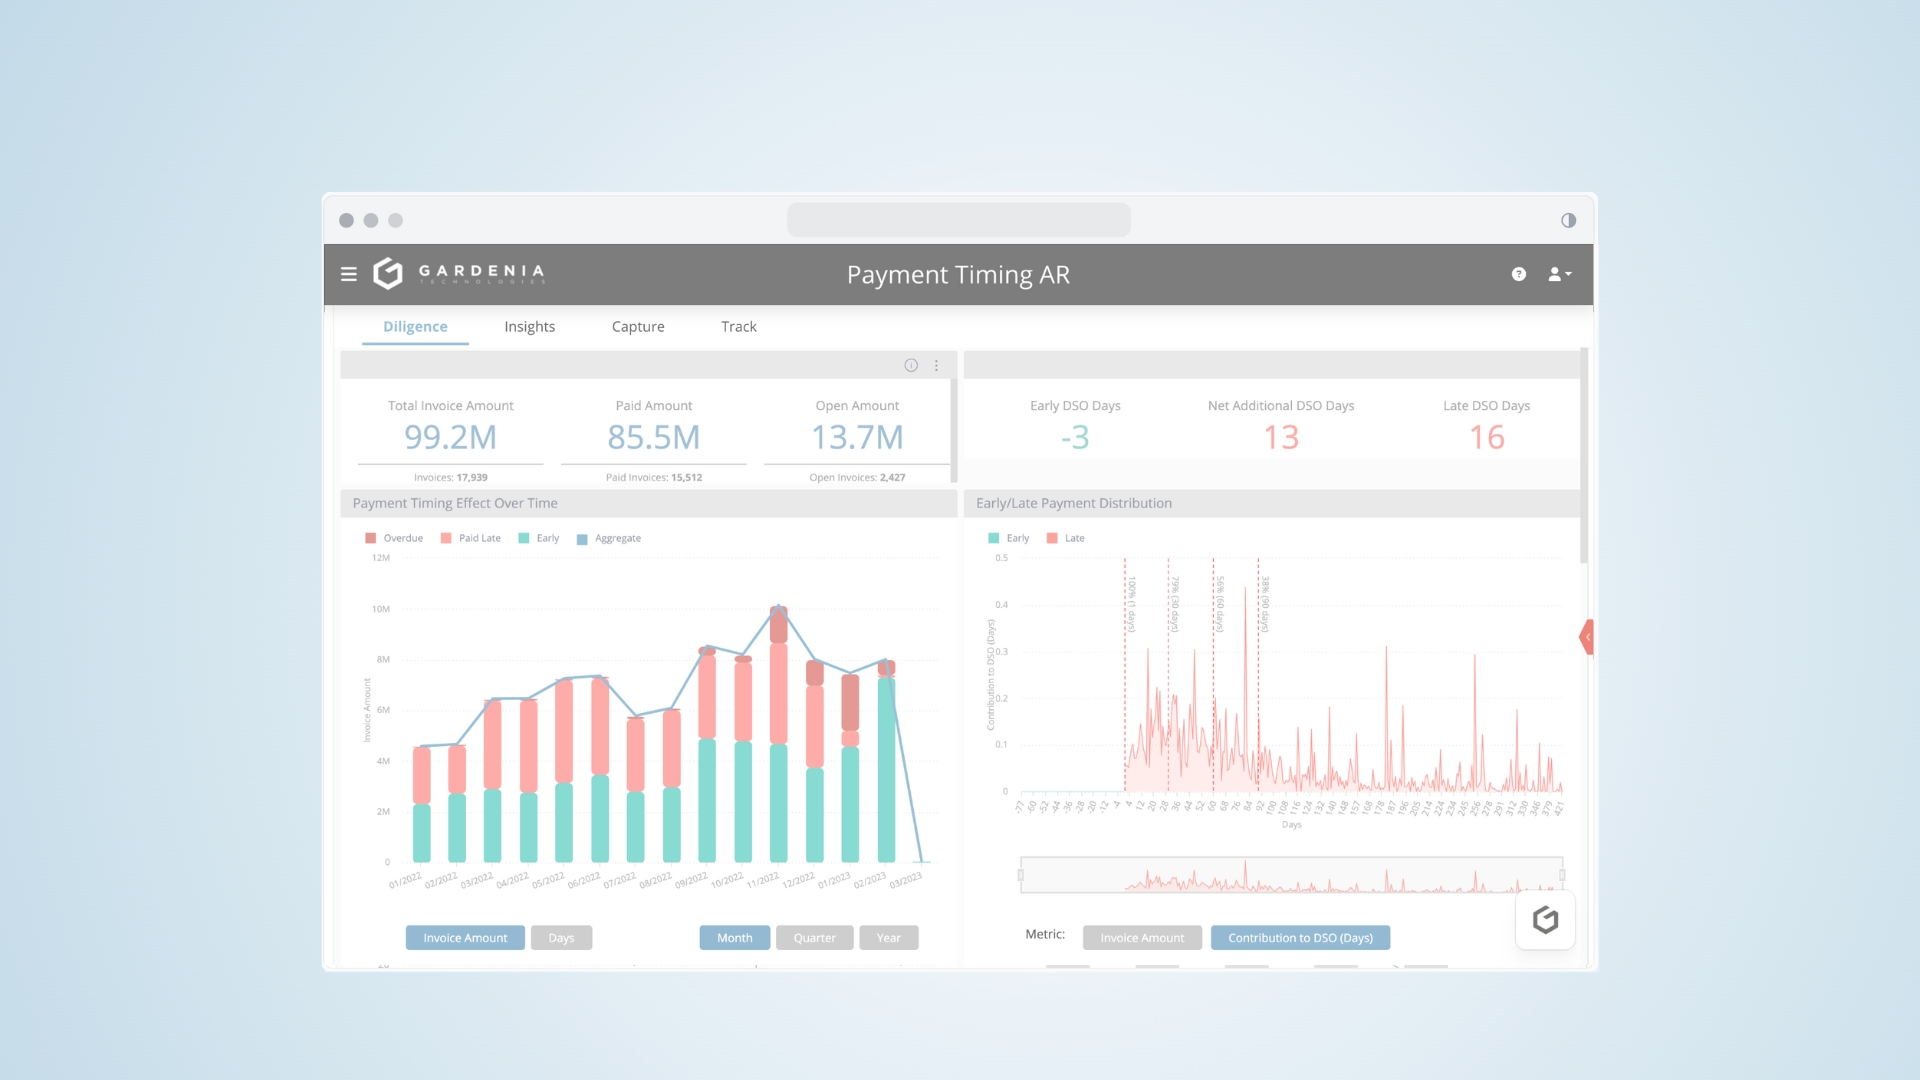Select the Invoice Amount button under bar chart

click(x=465, y=938)
